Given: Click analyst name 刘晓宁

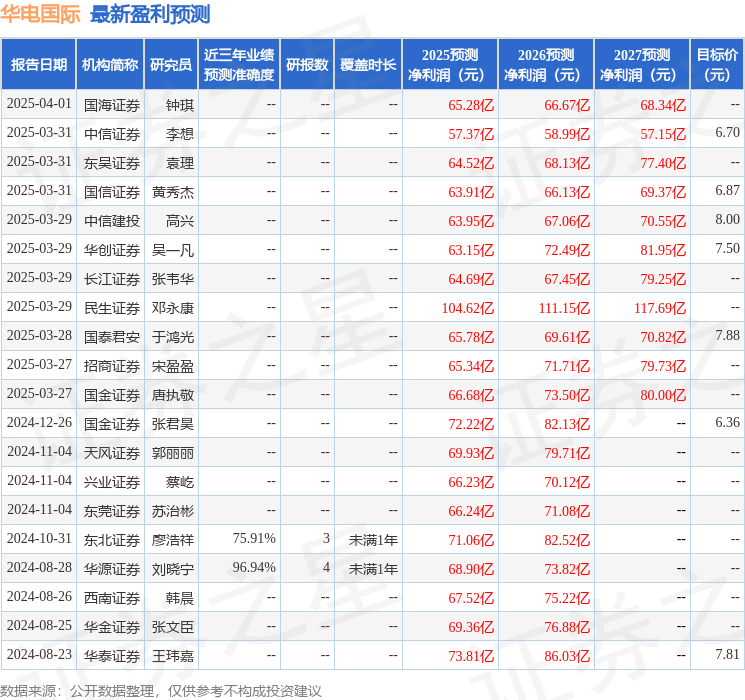Looking at the screenshot, I should (x=173, y=569).
